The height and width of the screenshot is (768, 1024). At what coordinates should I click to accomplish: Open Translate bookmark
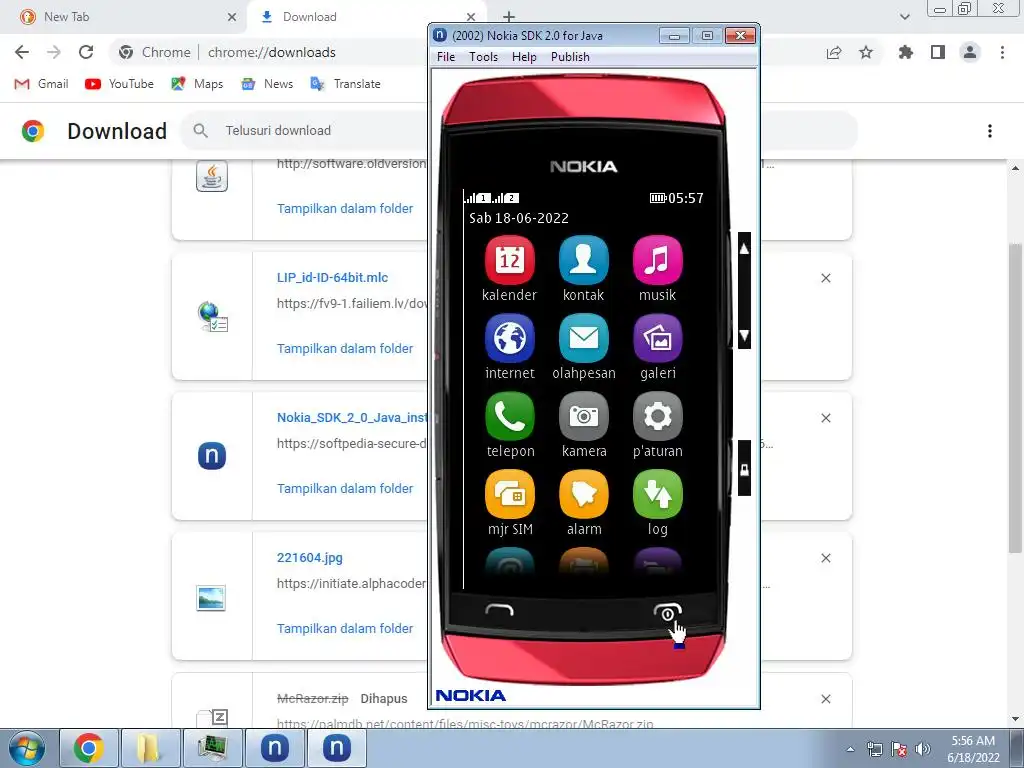(x=345, y=84)
